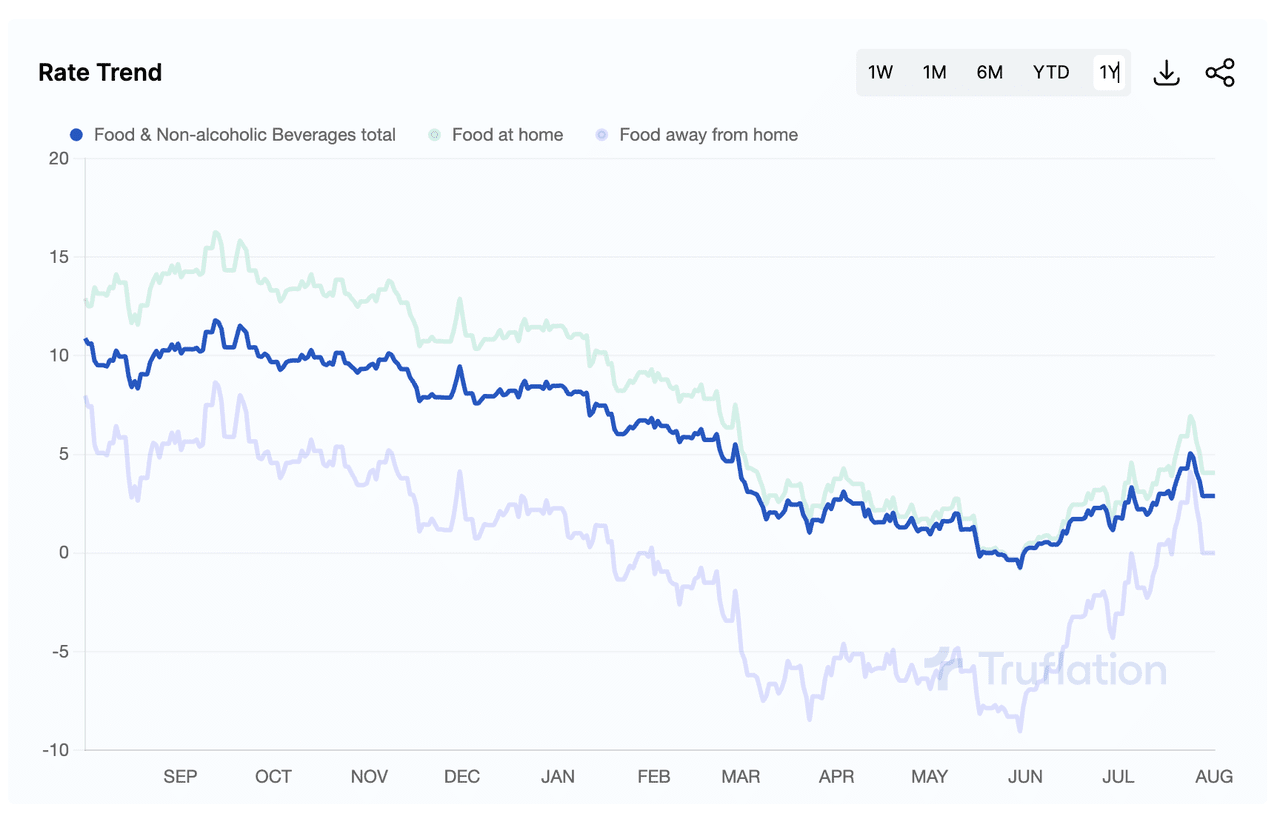The width and height of the screenshot is (1280, 819).
Task: Click the AUG label on the x-axis
Action: pyautogui.click(x=1214, y=776)
